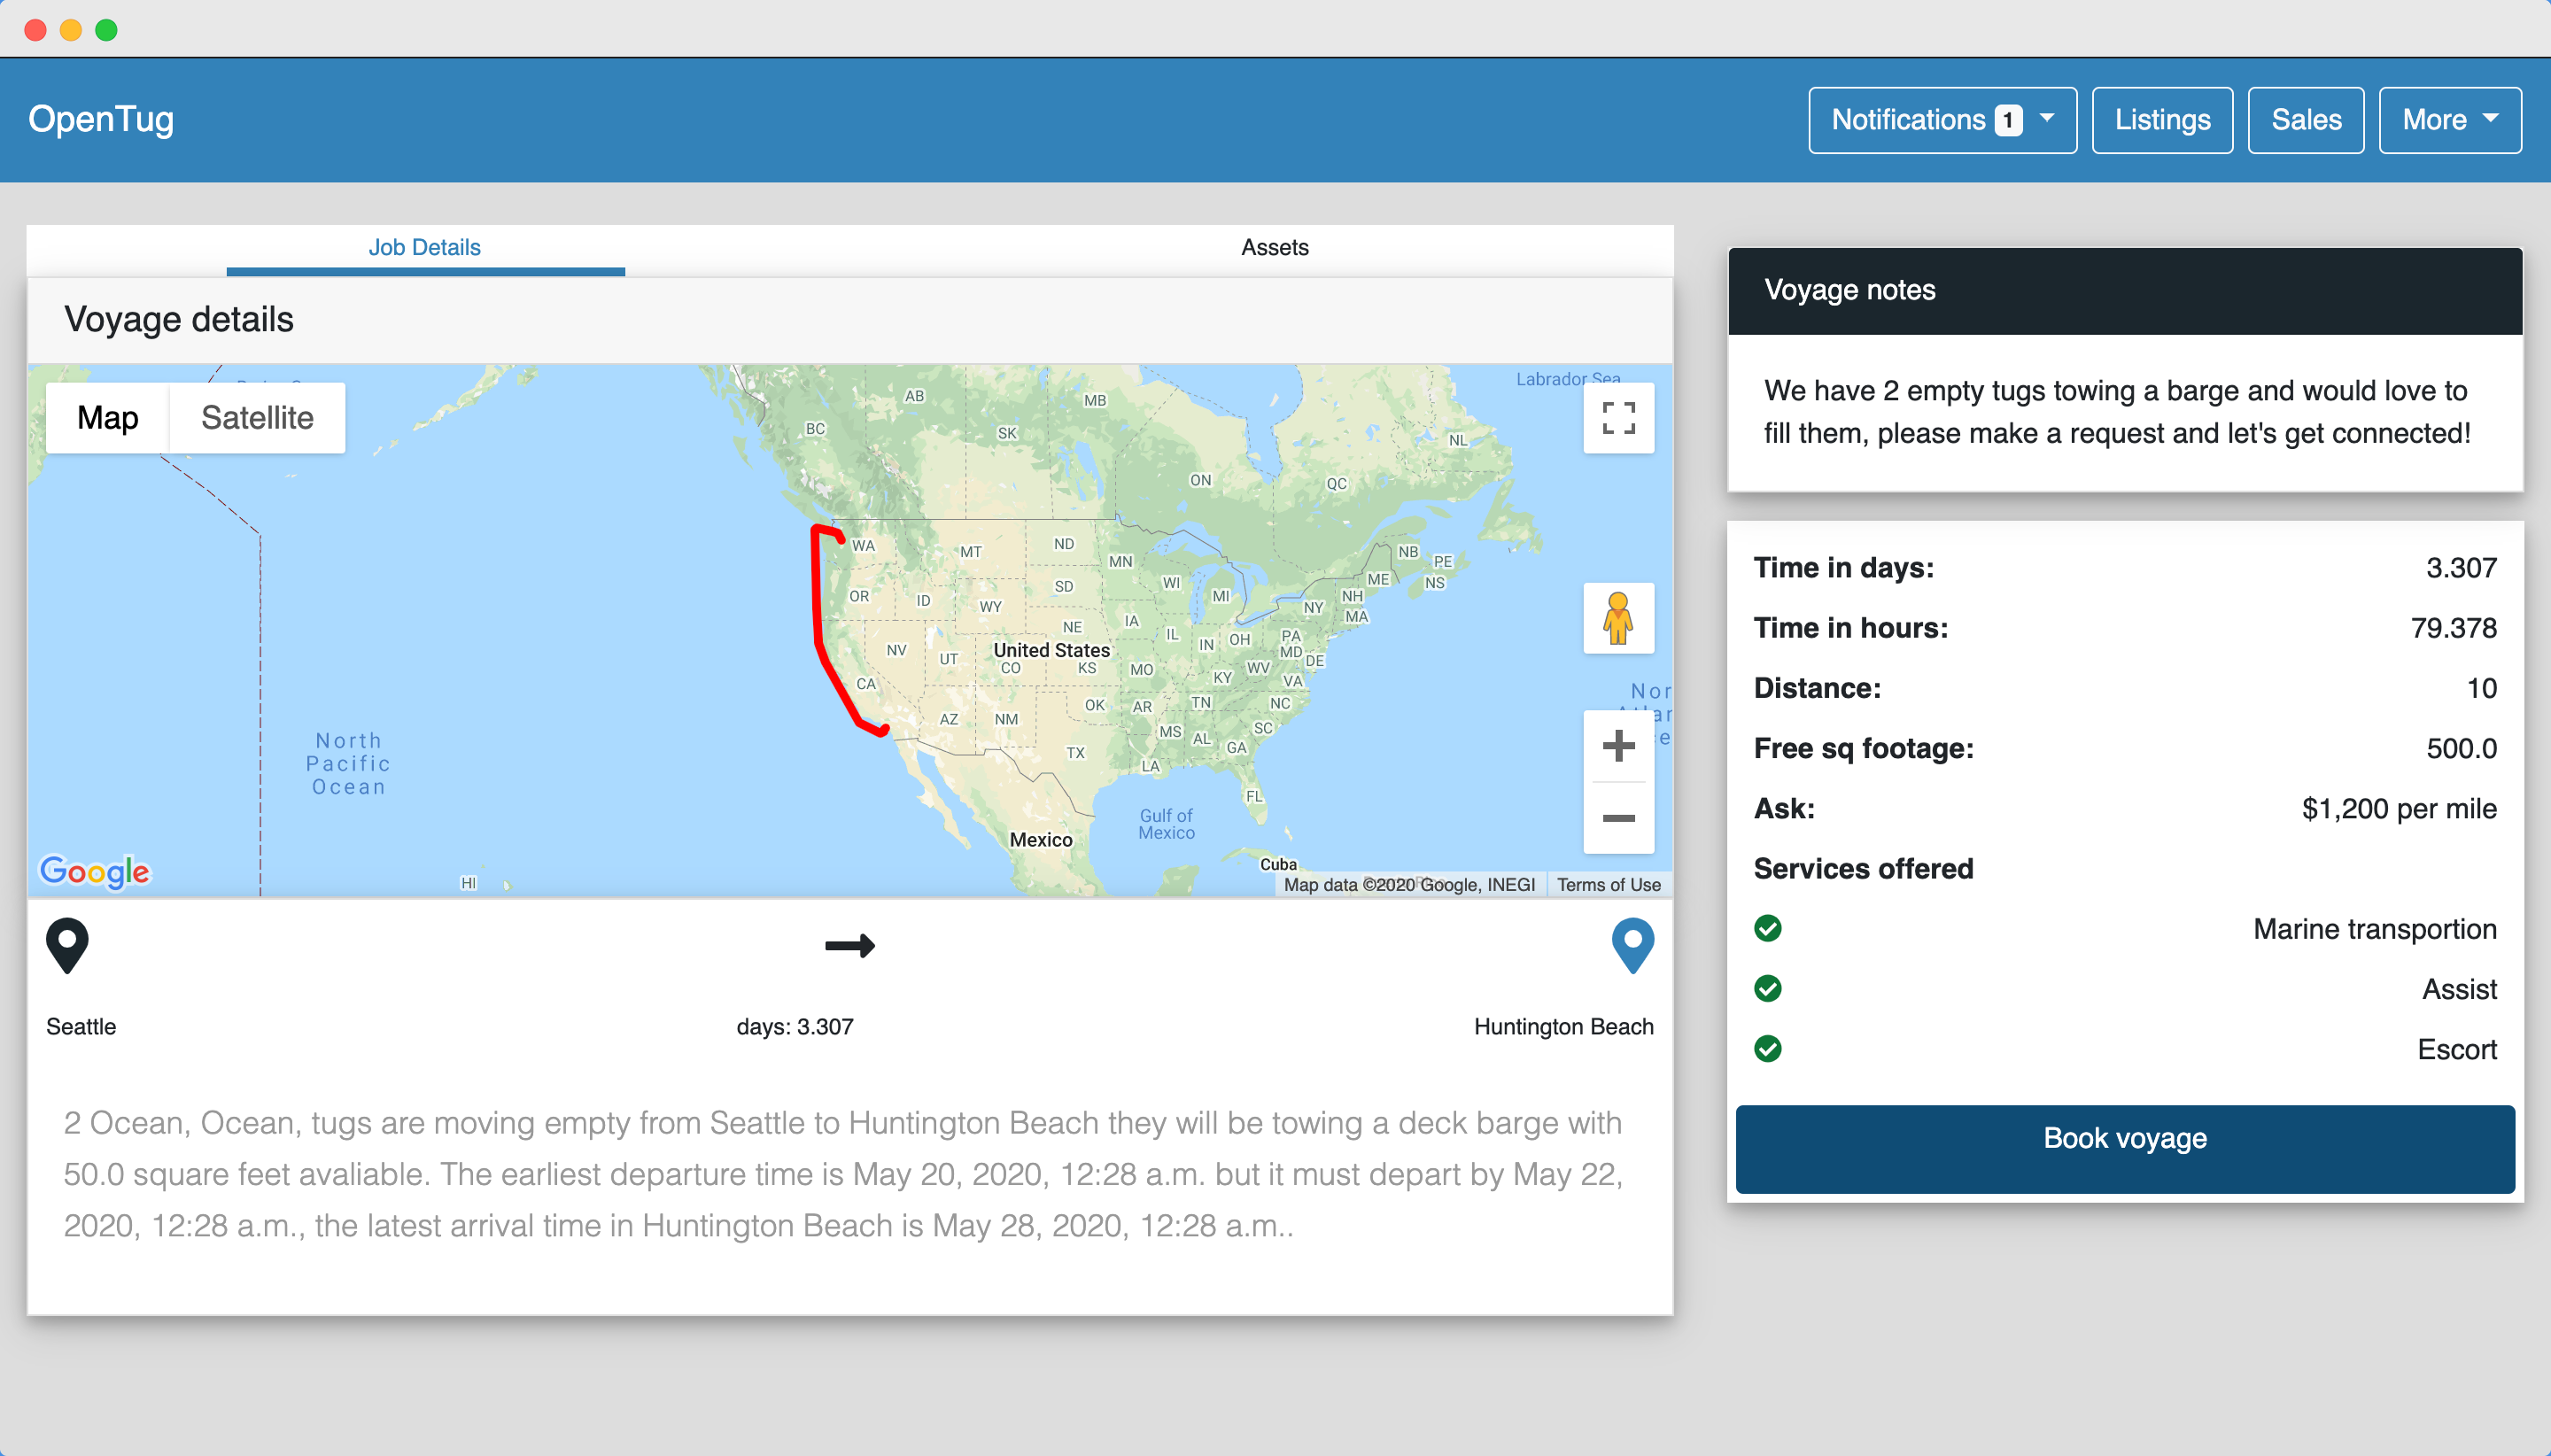Click the Services offered heading
Screen dimensions: 2551x1456
[1863, 869]
